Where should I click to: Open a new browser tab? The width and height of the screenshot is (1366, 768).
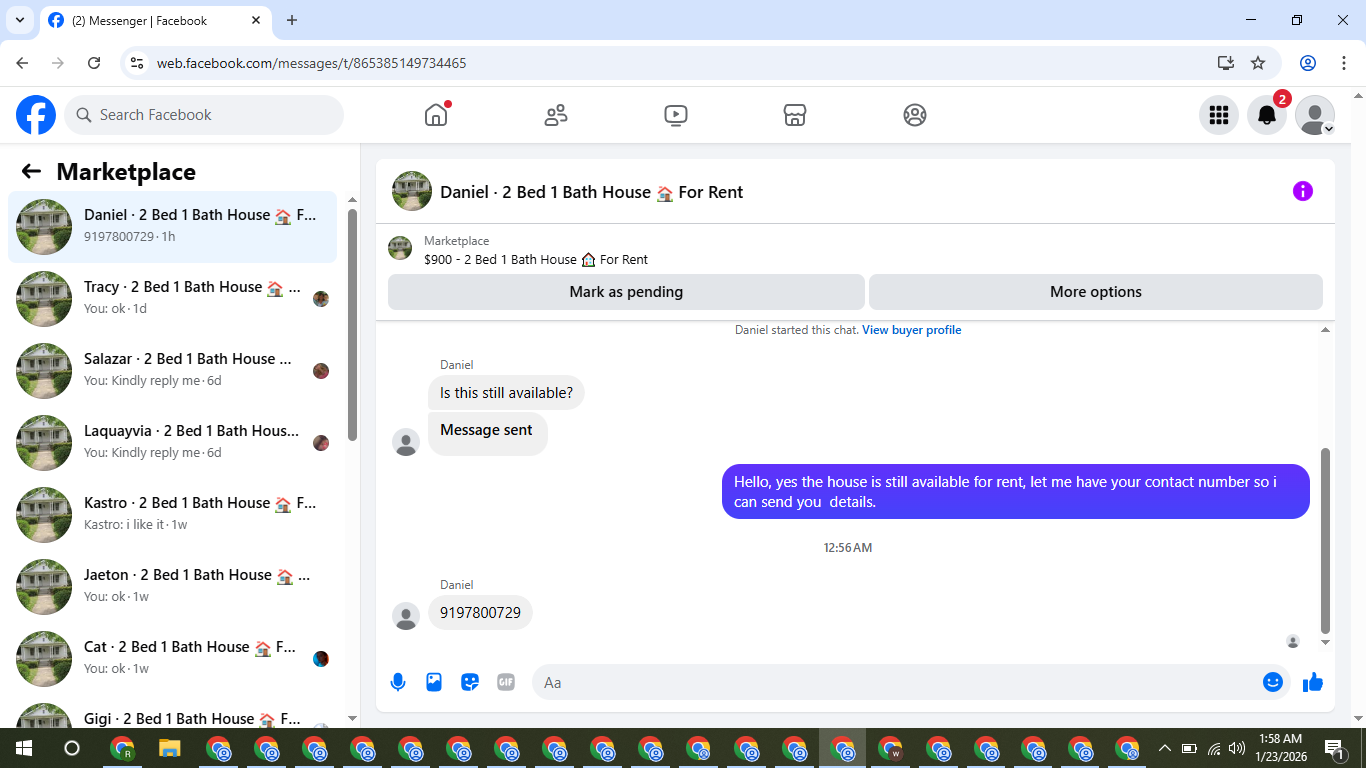[292, 20]
